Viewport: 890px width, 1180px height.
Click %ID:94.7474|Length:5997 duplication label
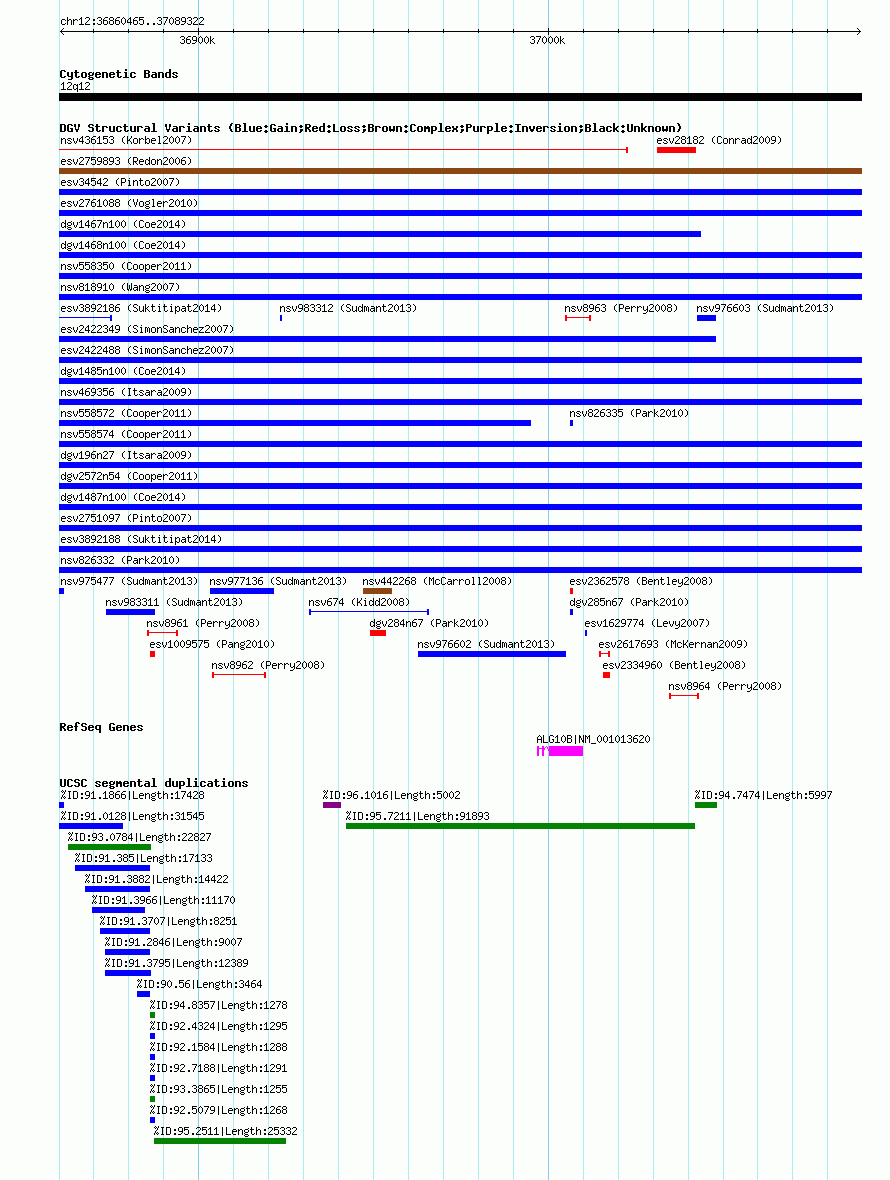tap(763, 795)
